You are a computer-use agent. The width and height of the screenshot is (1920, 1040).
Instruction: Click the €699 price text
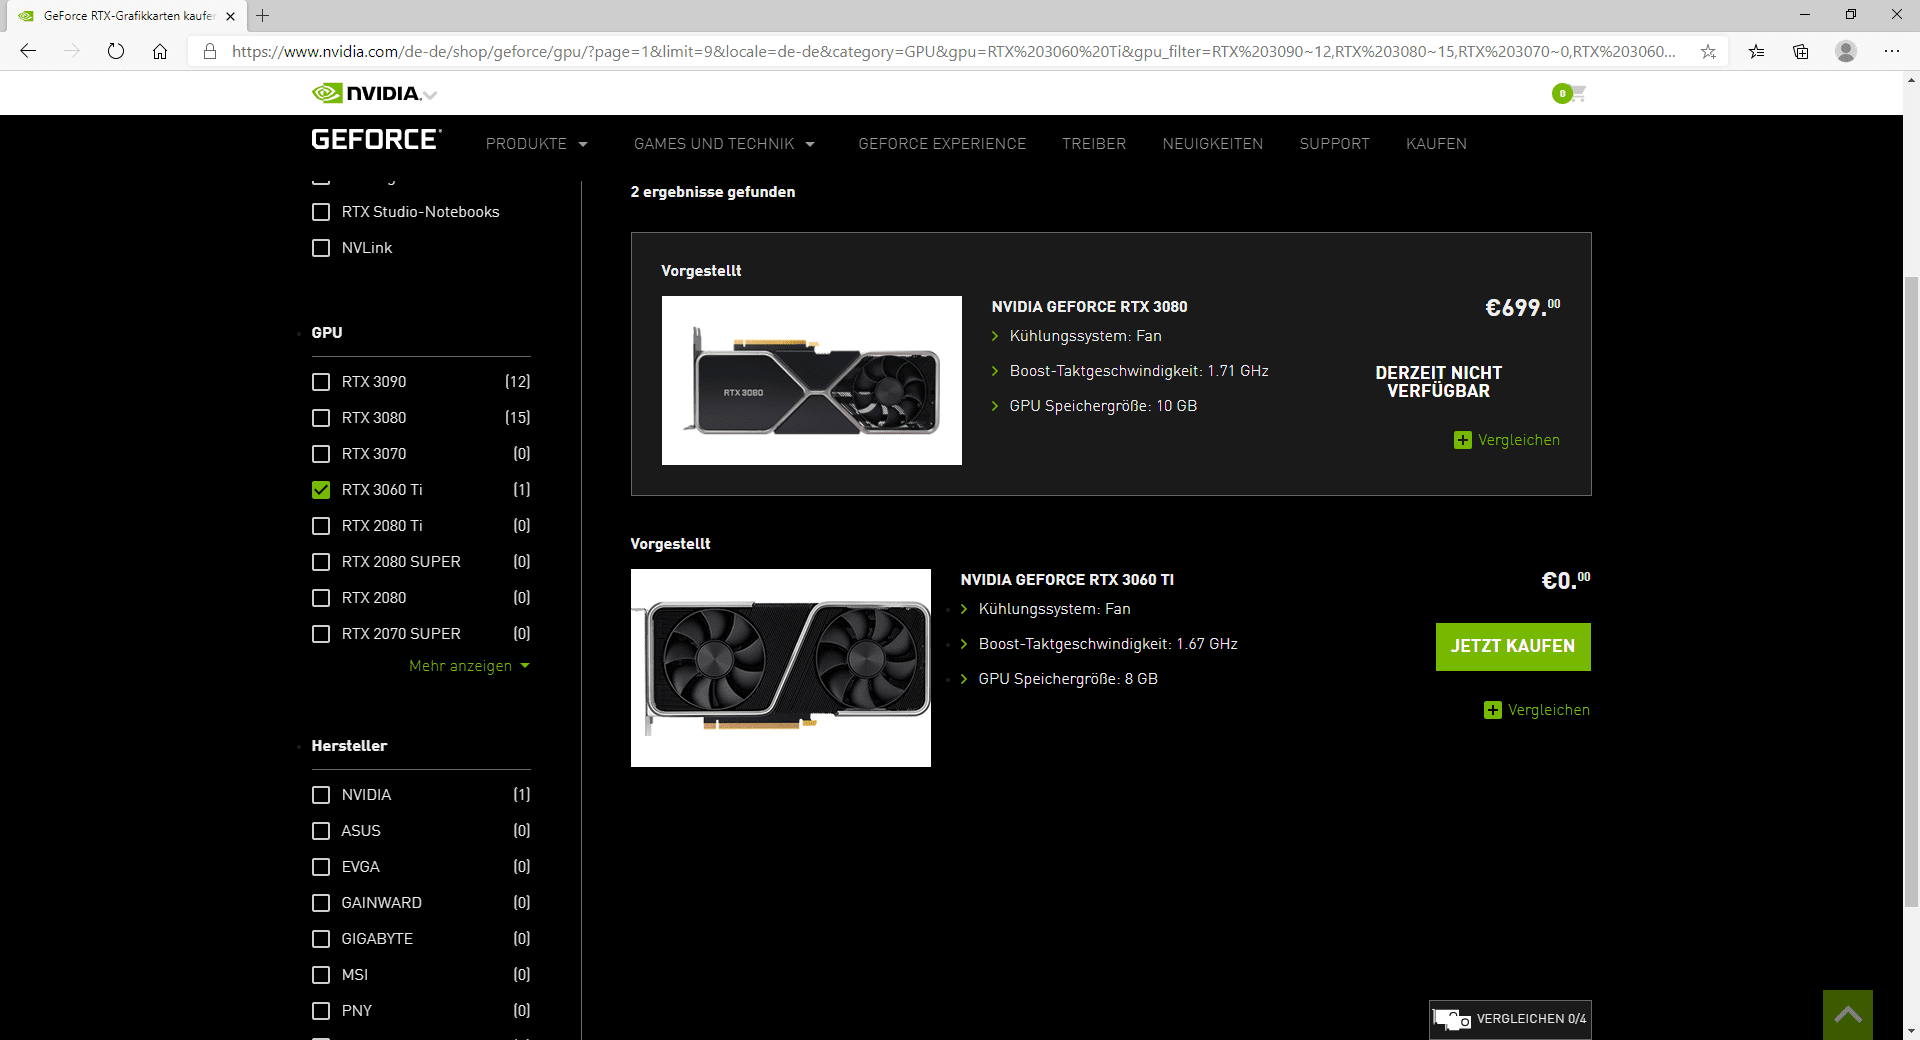tap(1522, 307)
